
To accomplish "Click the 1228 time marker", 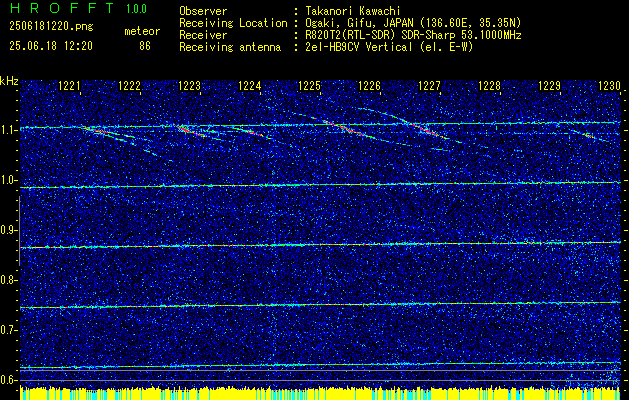I will click(489, 85).
